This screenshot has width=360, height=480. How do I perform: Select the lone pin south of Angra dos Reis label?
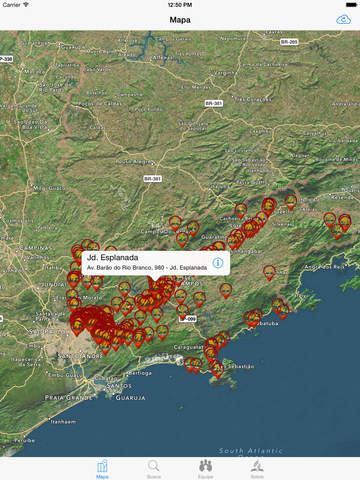point(269,273)
